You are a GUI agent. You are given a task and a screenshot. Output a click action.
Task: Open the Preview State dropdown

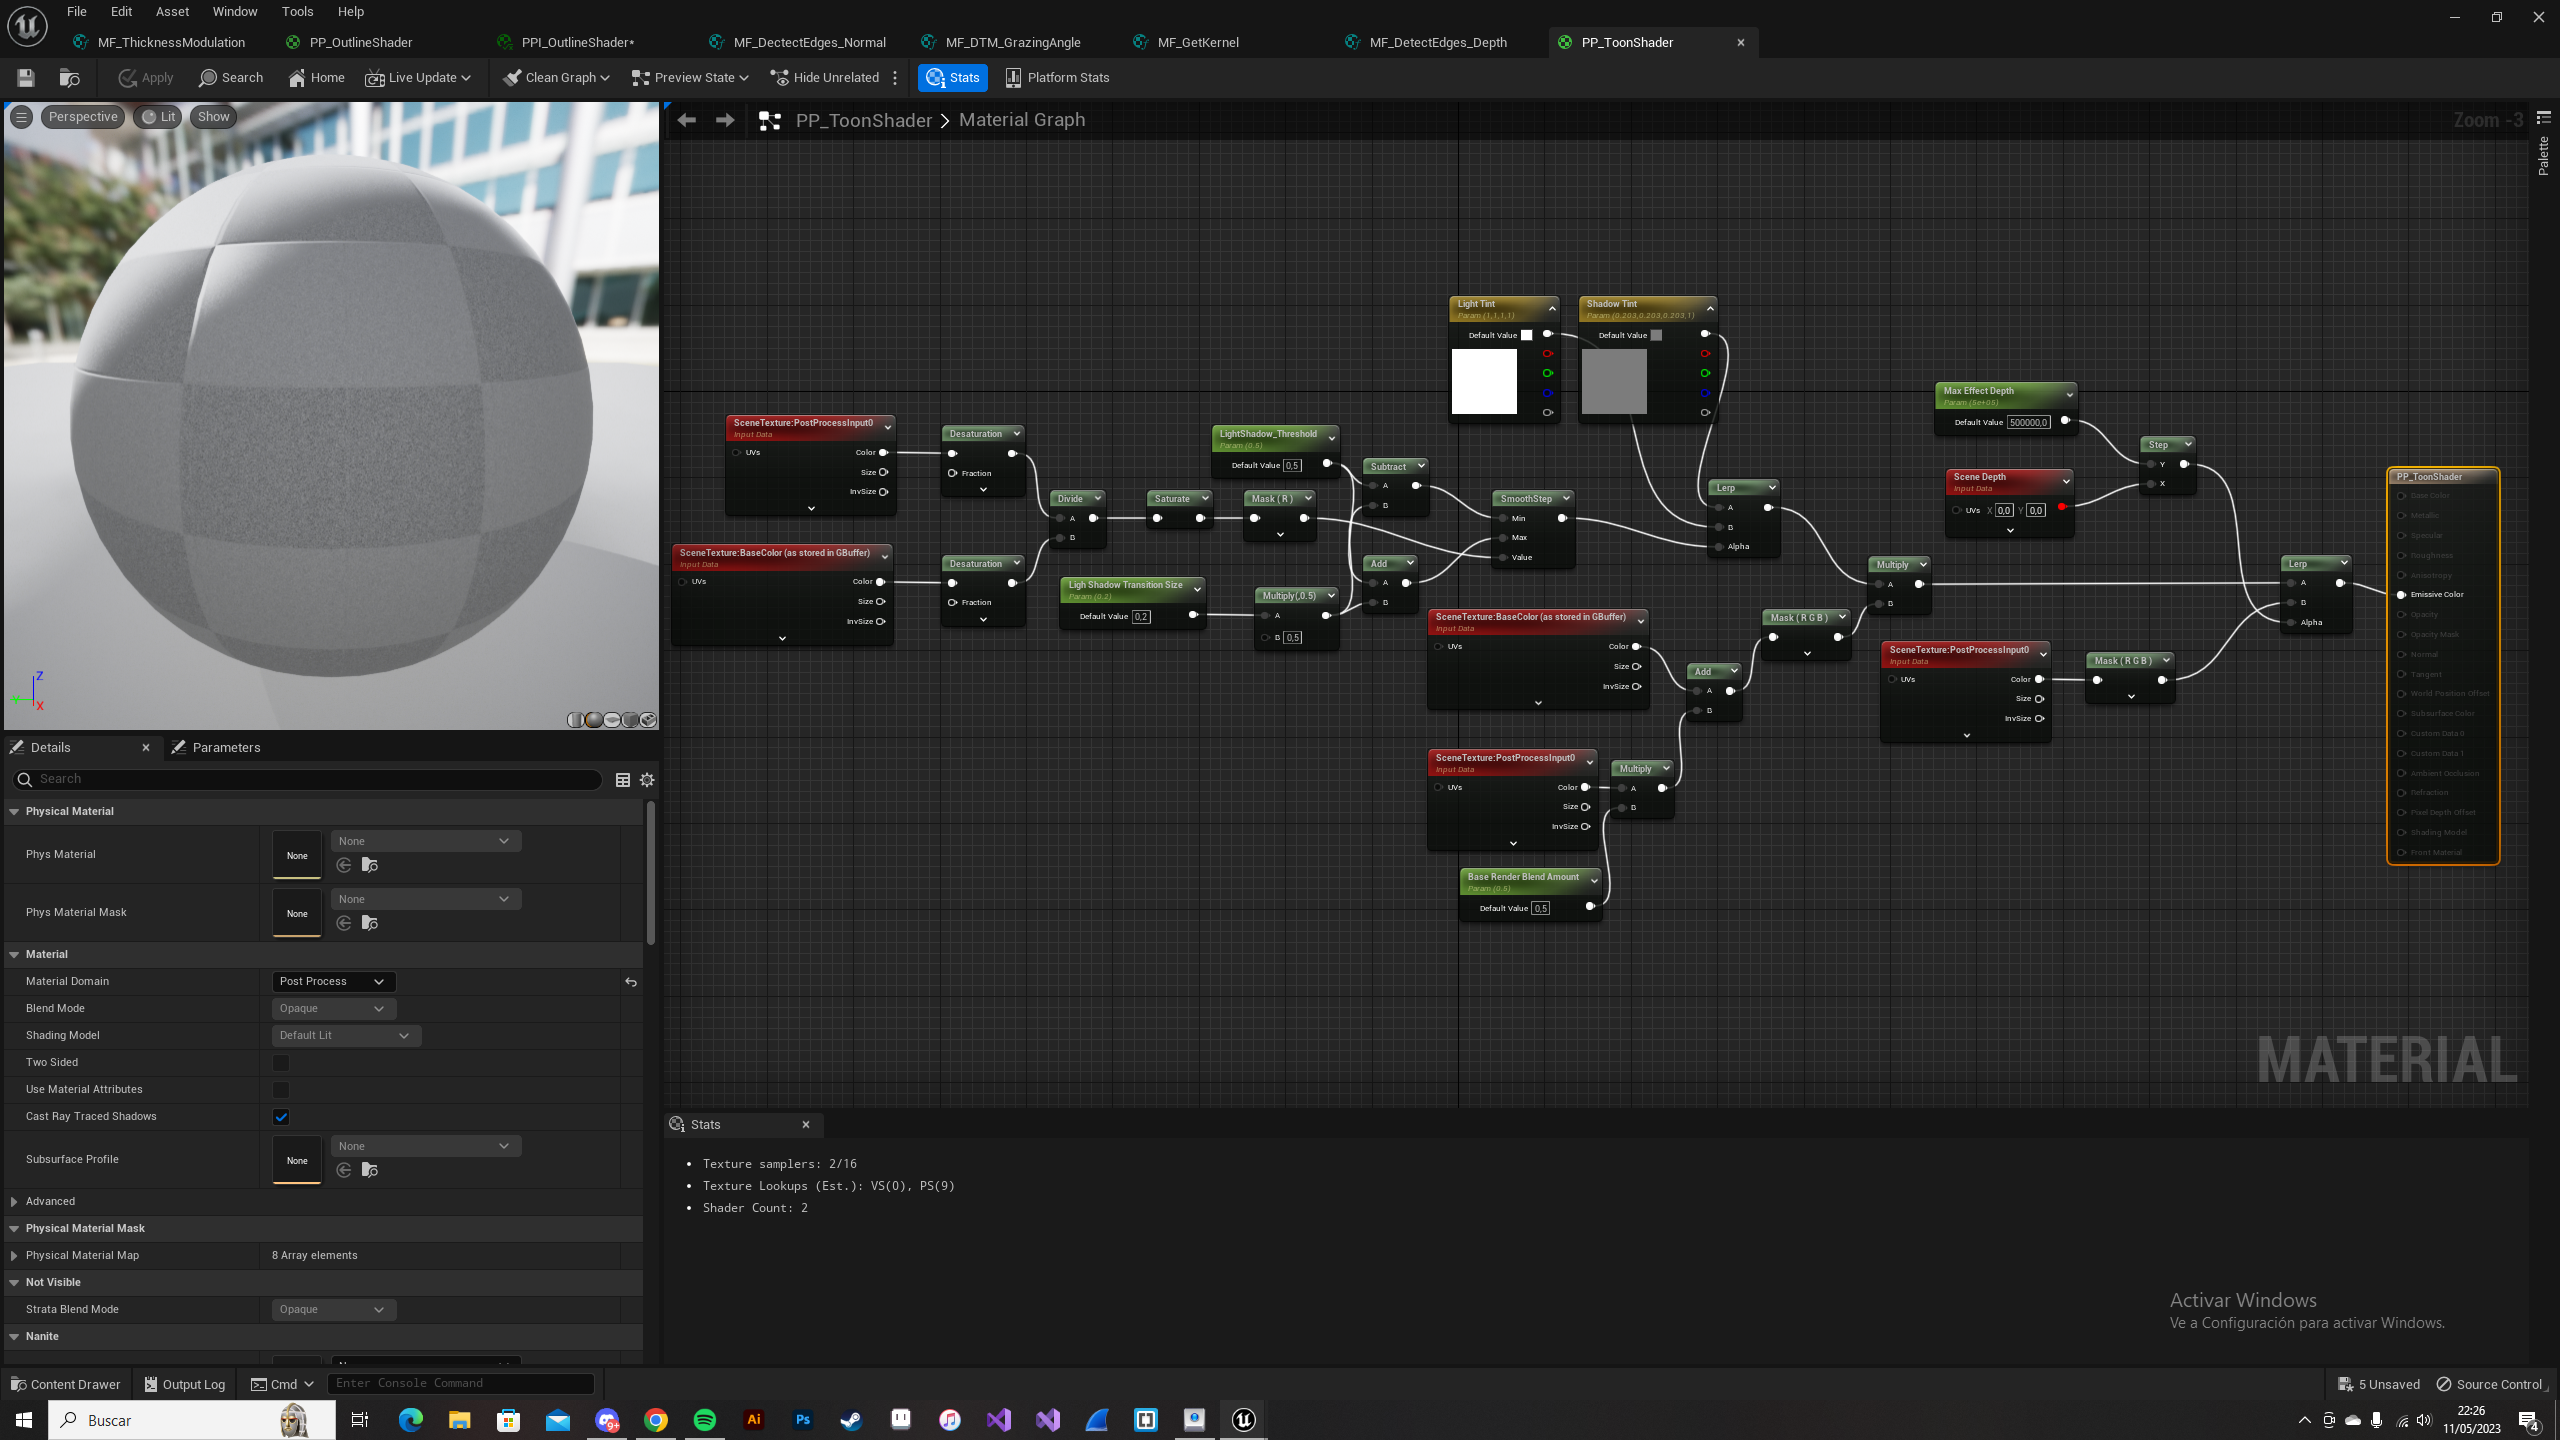tap(690, 77)
